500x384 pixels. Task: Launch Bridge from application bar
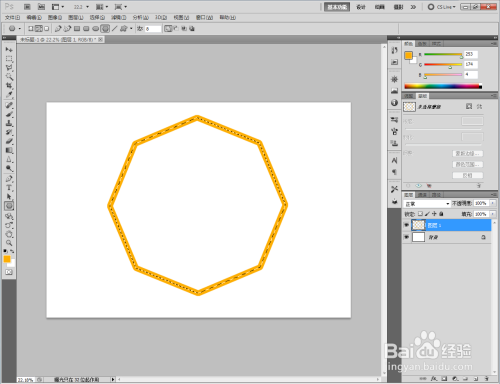27,7
